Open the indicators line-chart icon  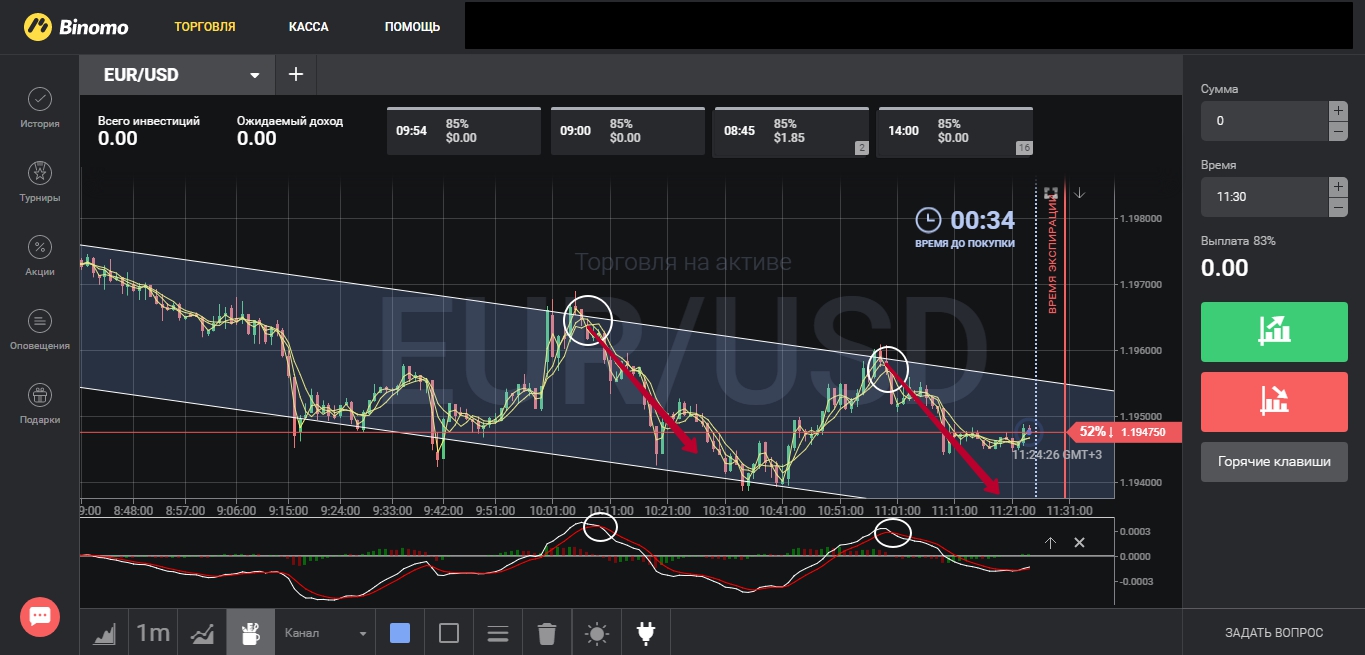point(202,632)
